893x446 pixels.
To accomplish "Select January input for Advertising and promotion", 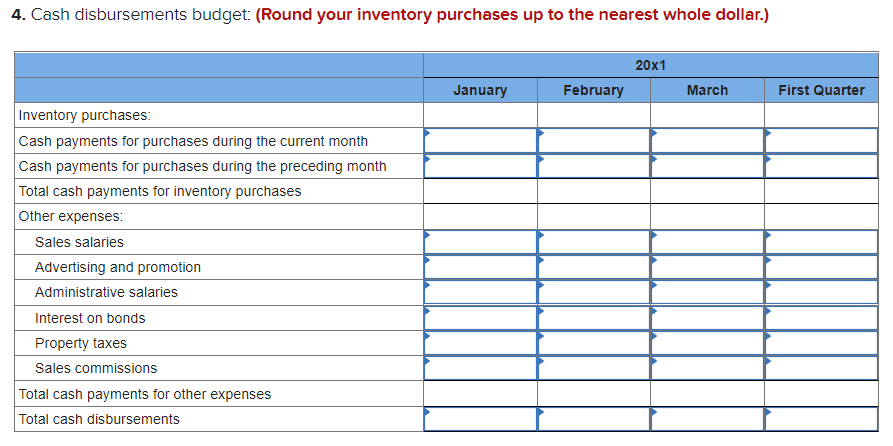I will (480, 267).
